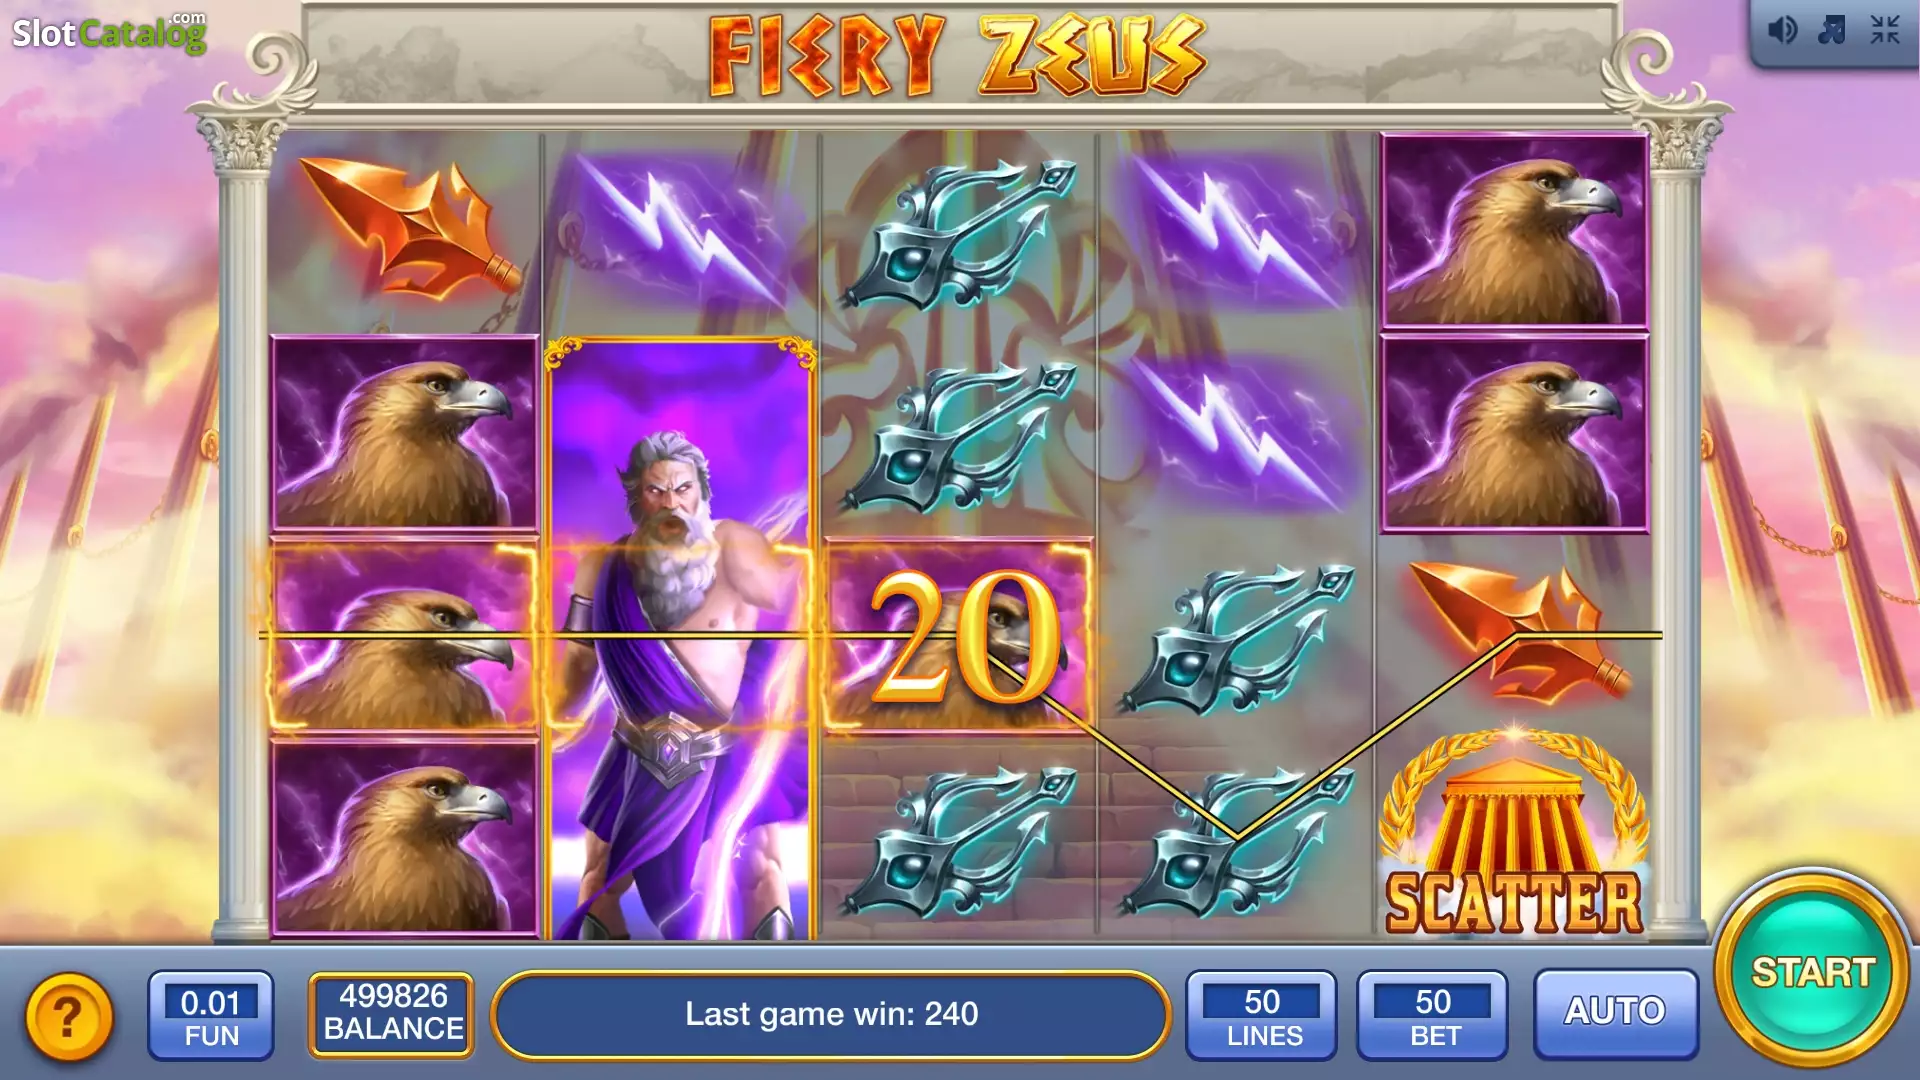The image size is (1920, 1080).
Task: Exit fullscreen with the collapse arrows icon
Action: (1885, 30)
